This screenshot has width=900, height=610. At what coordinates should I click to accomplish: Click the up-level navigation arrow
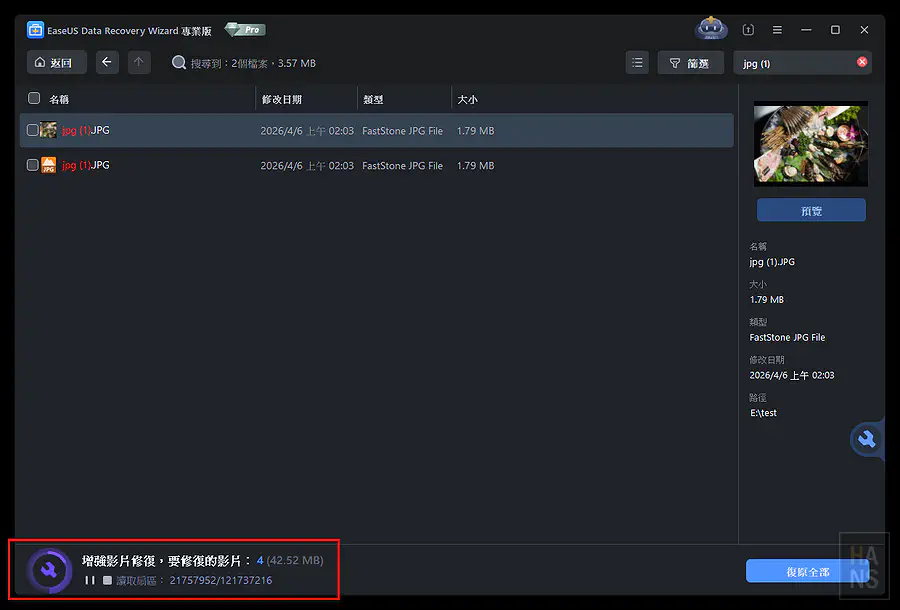(137, 62)
